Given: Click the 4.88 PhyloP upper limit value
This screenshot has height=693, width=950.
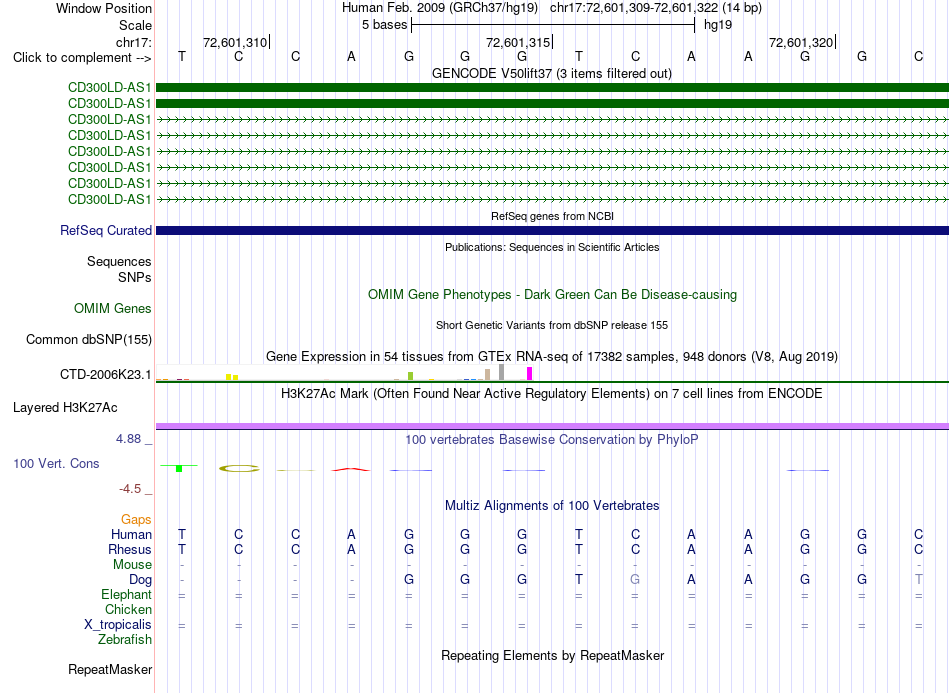Looking at the screenshot, I should pyautogui.click(x=128, y=439).
